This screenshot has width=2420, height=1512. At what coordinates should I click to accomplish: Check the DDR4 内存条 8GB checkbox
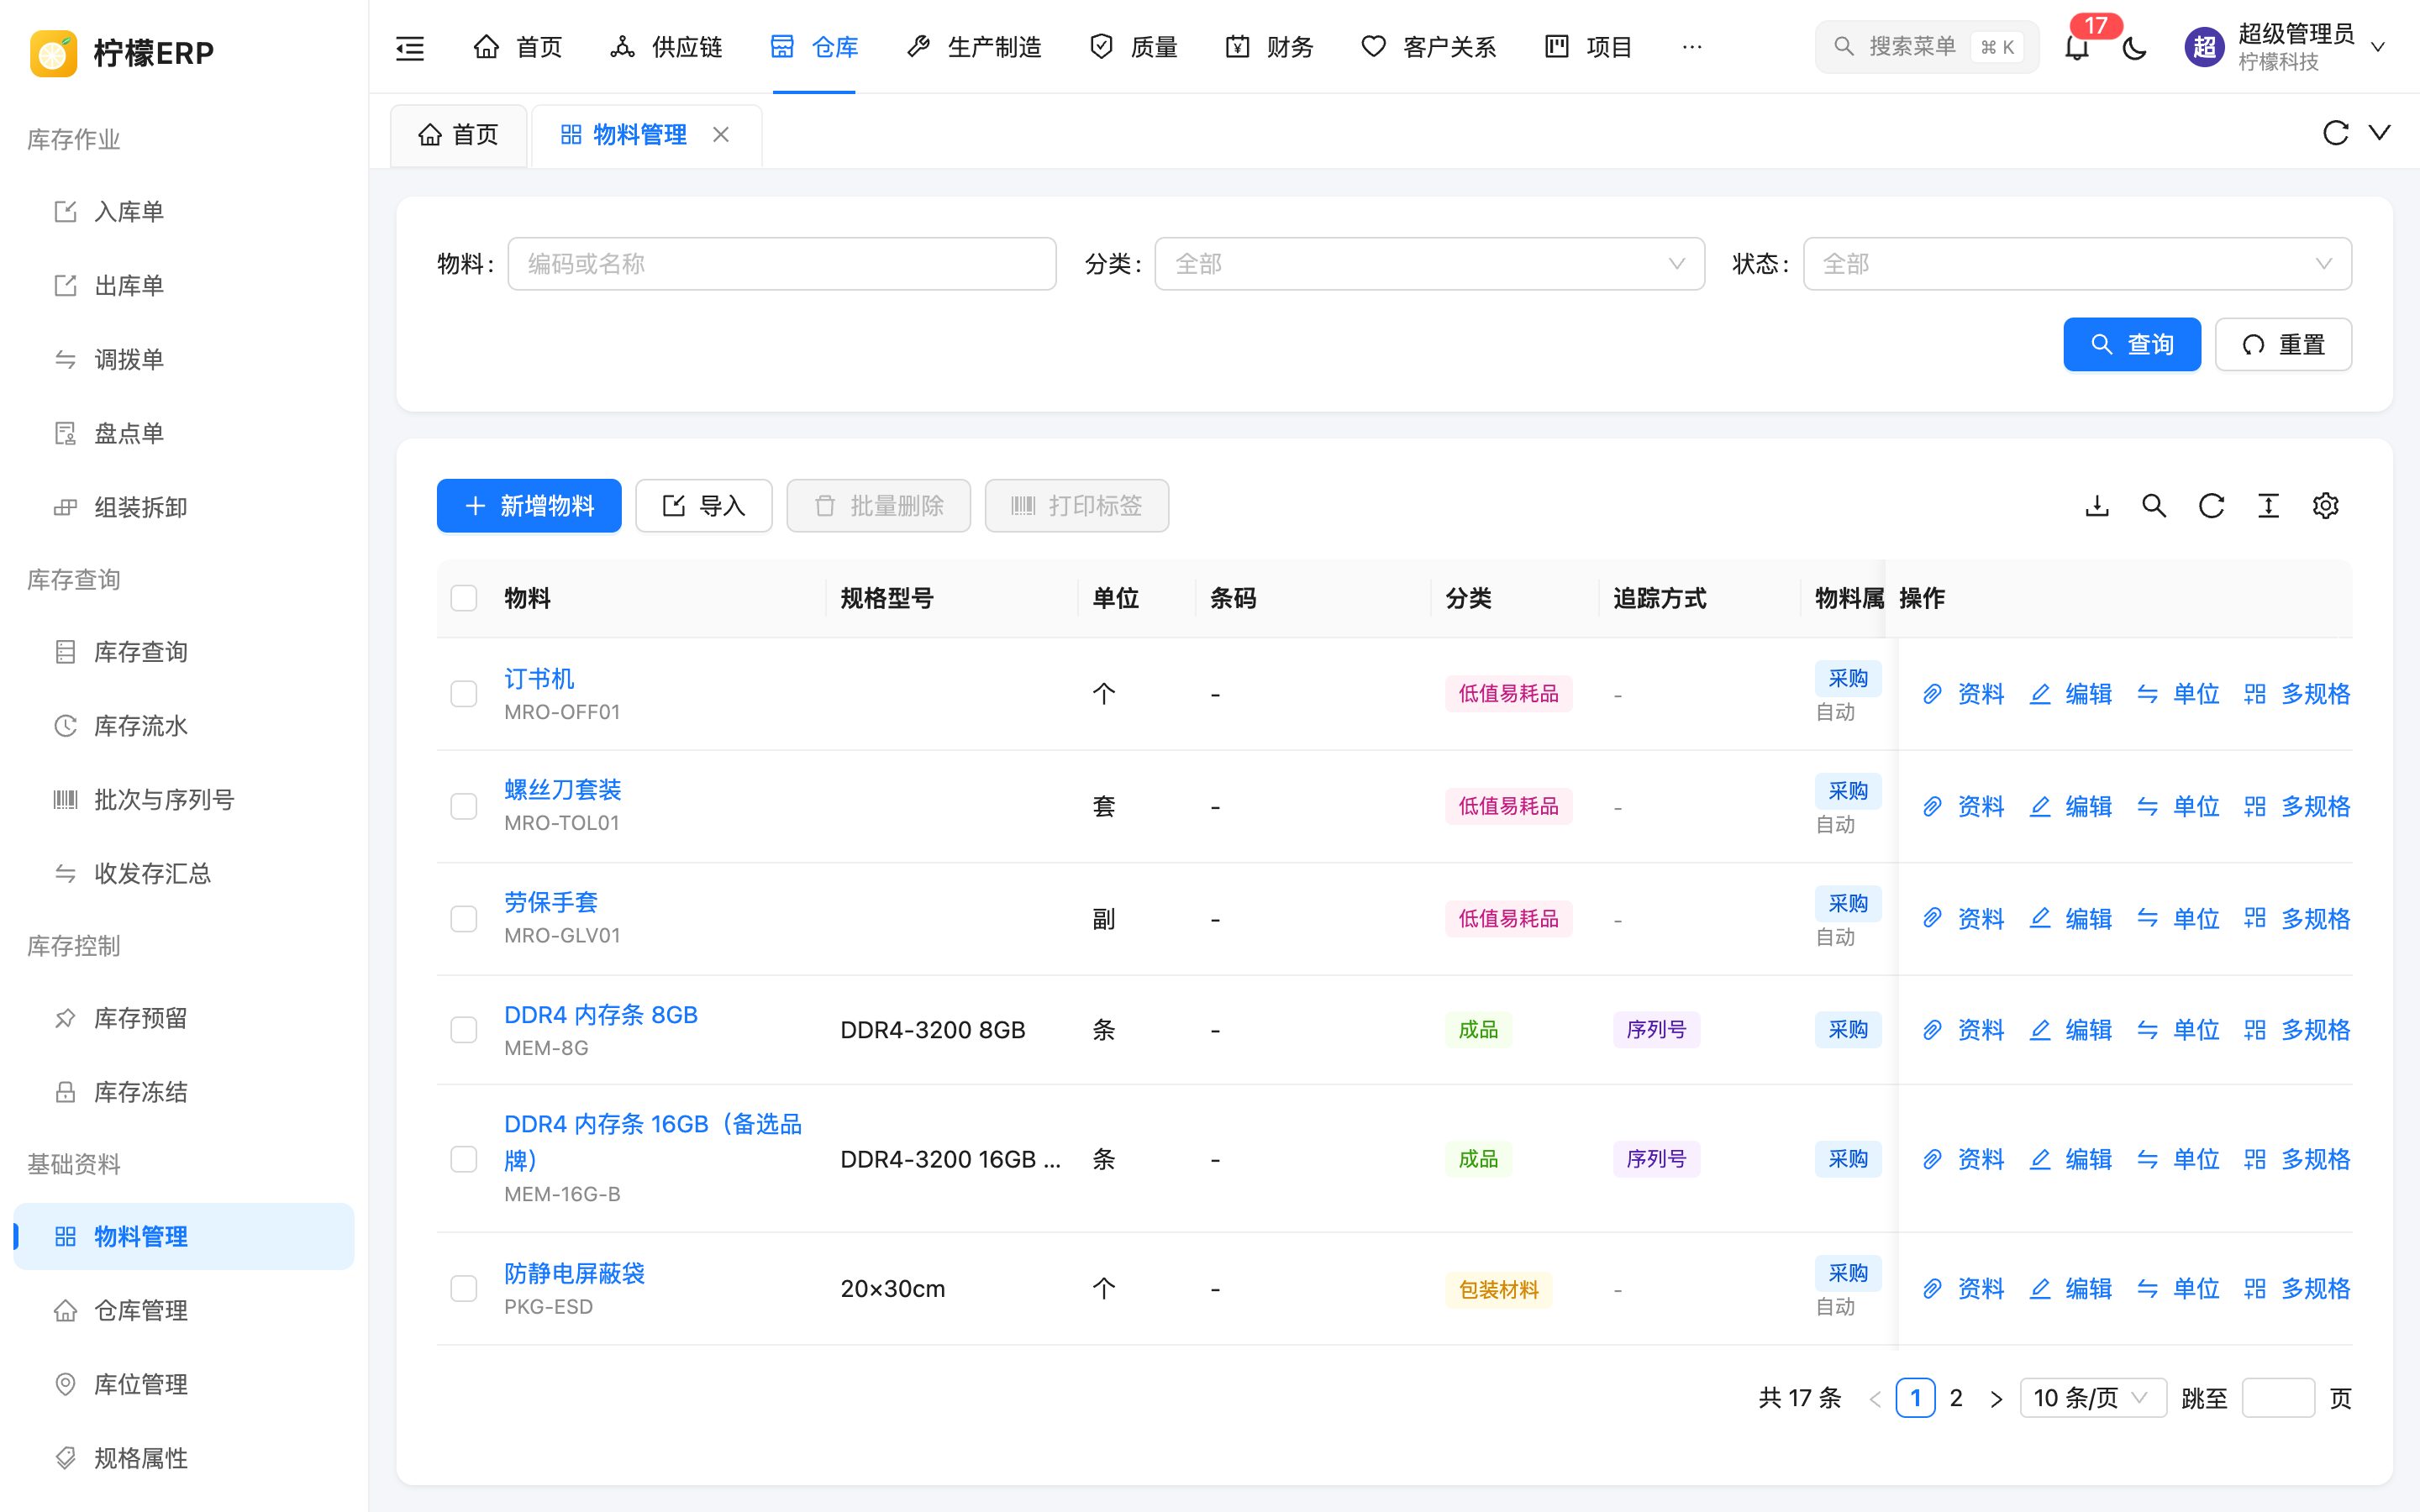pos(464,1030)
